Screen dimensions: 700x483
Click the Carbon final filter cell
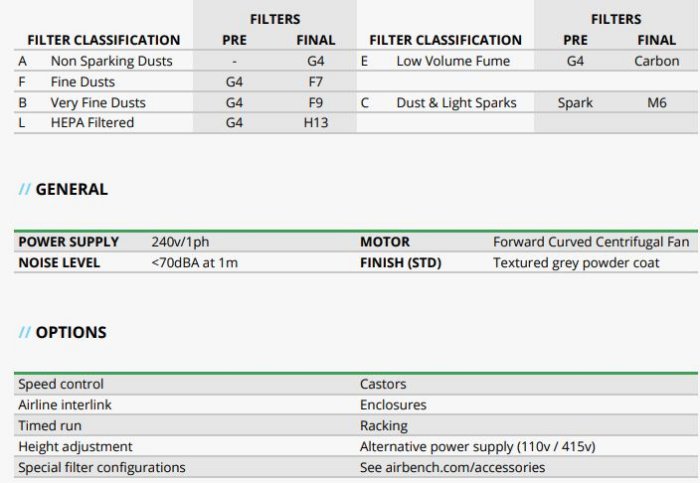[x=656, y=61]
